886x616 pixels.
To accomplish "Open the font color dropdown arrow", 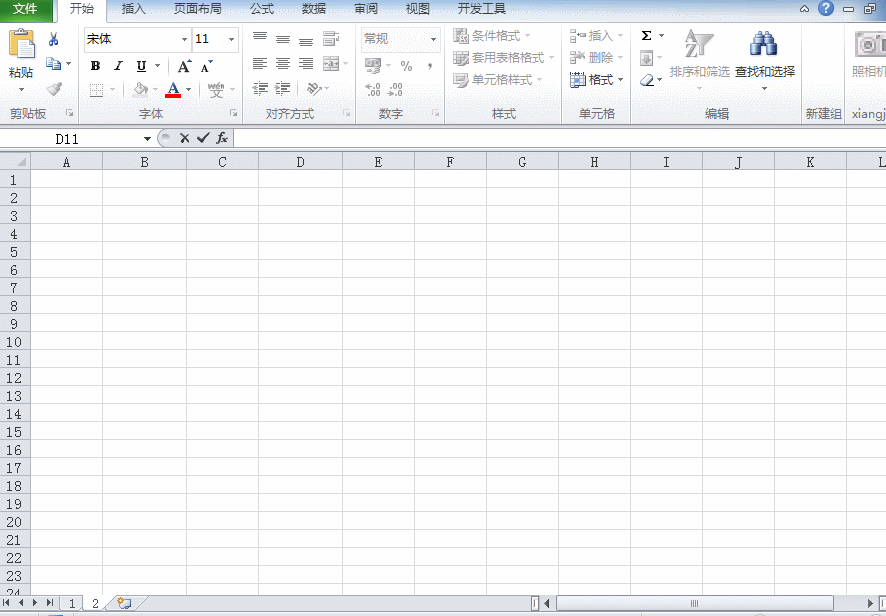I will (x=188, y=89).
